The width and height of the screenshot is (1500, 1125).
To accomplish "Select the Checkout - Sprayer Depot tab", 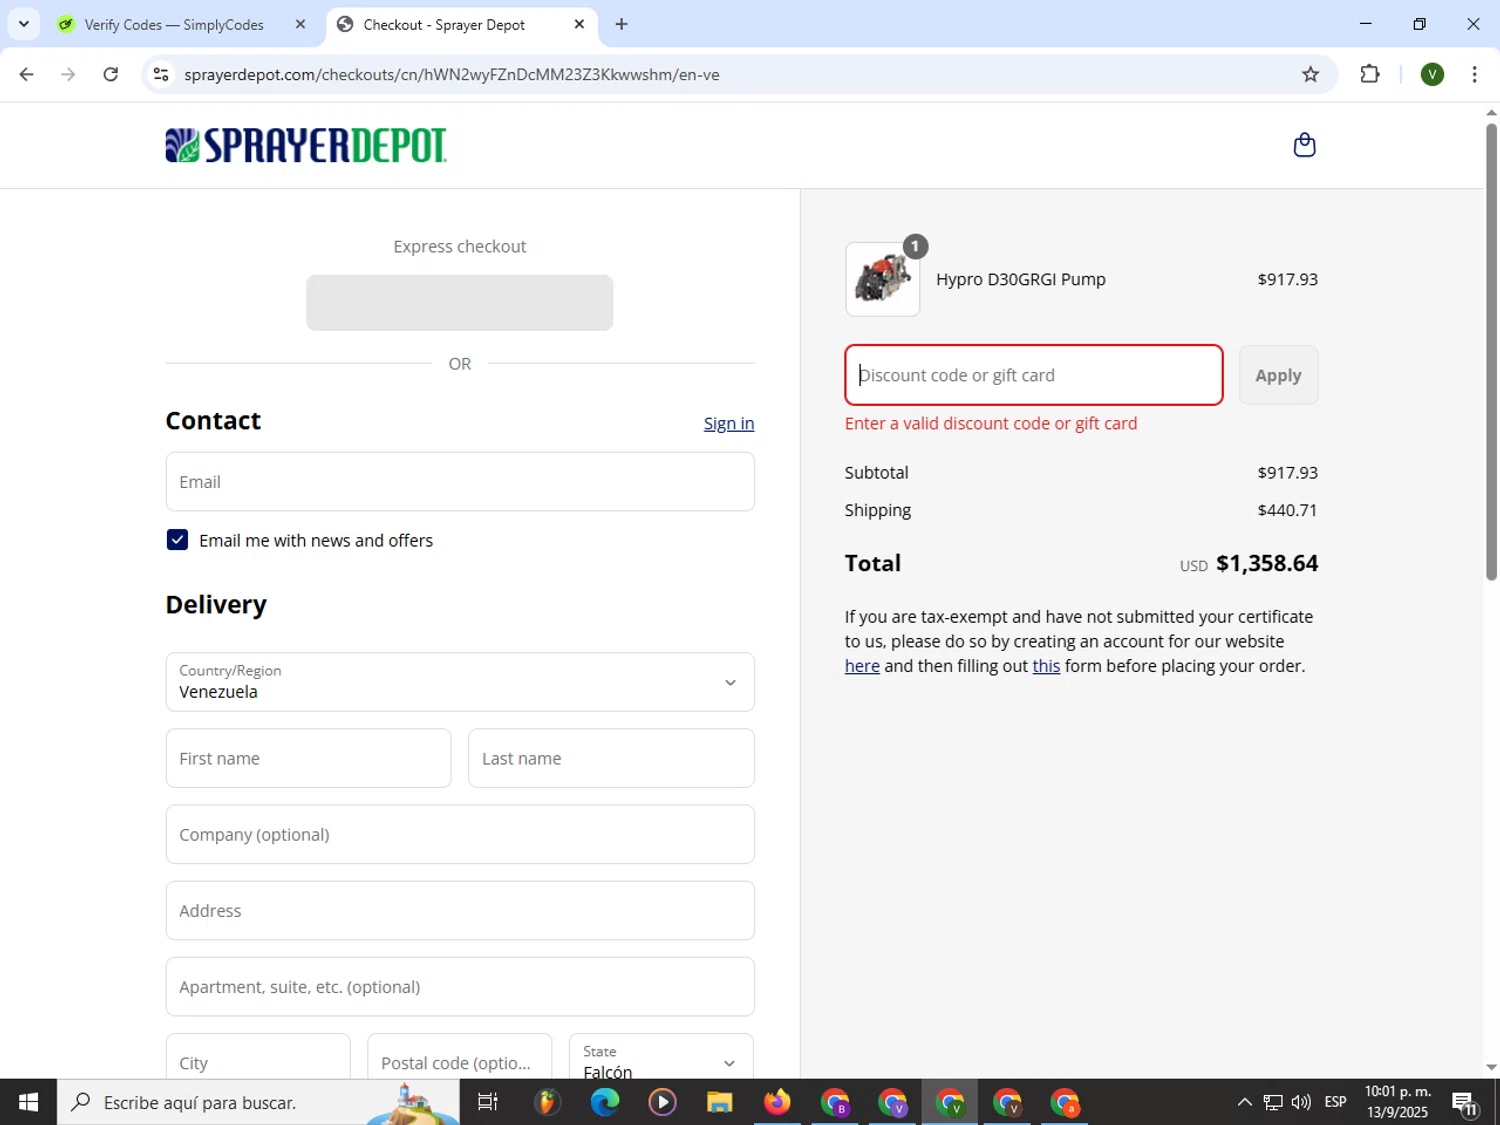I will click(x=444, y=24).
